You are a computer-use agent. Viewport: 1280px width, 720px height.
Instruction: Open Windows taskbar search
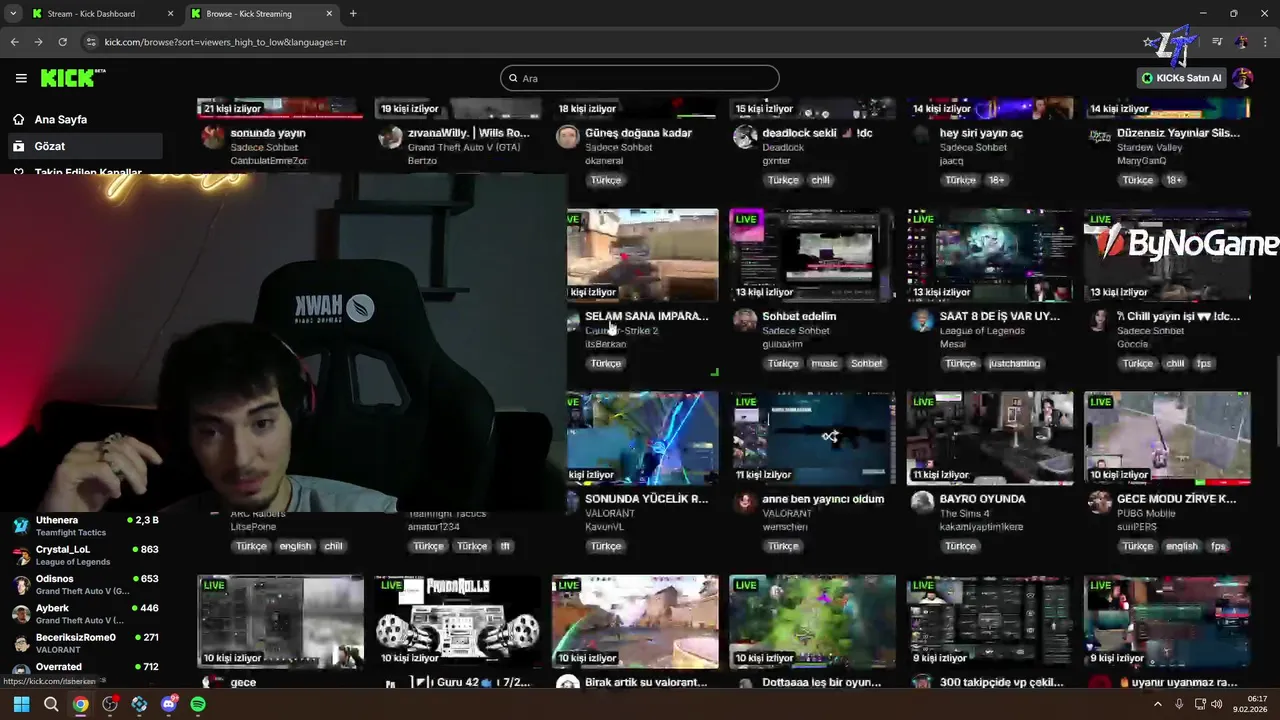point(51,704)
